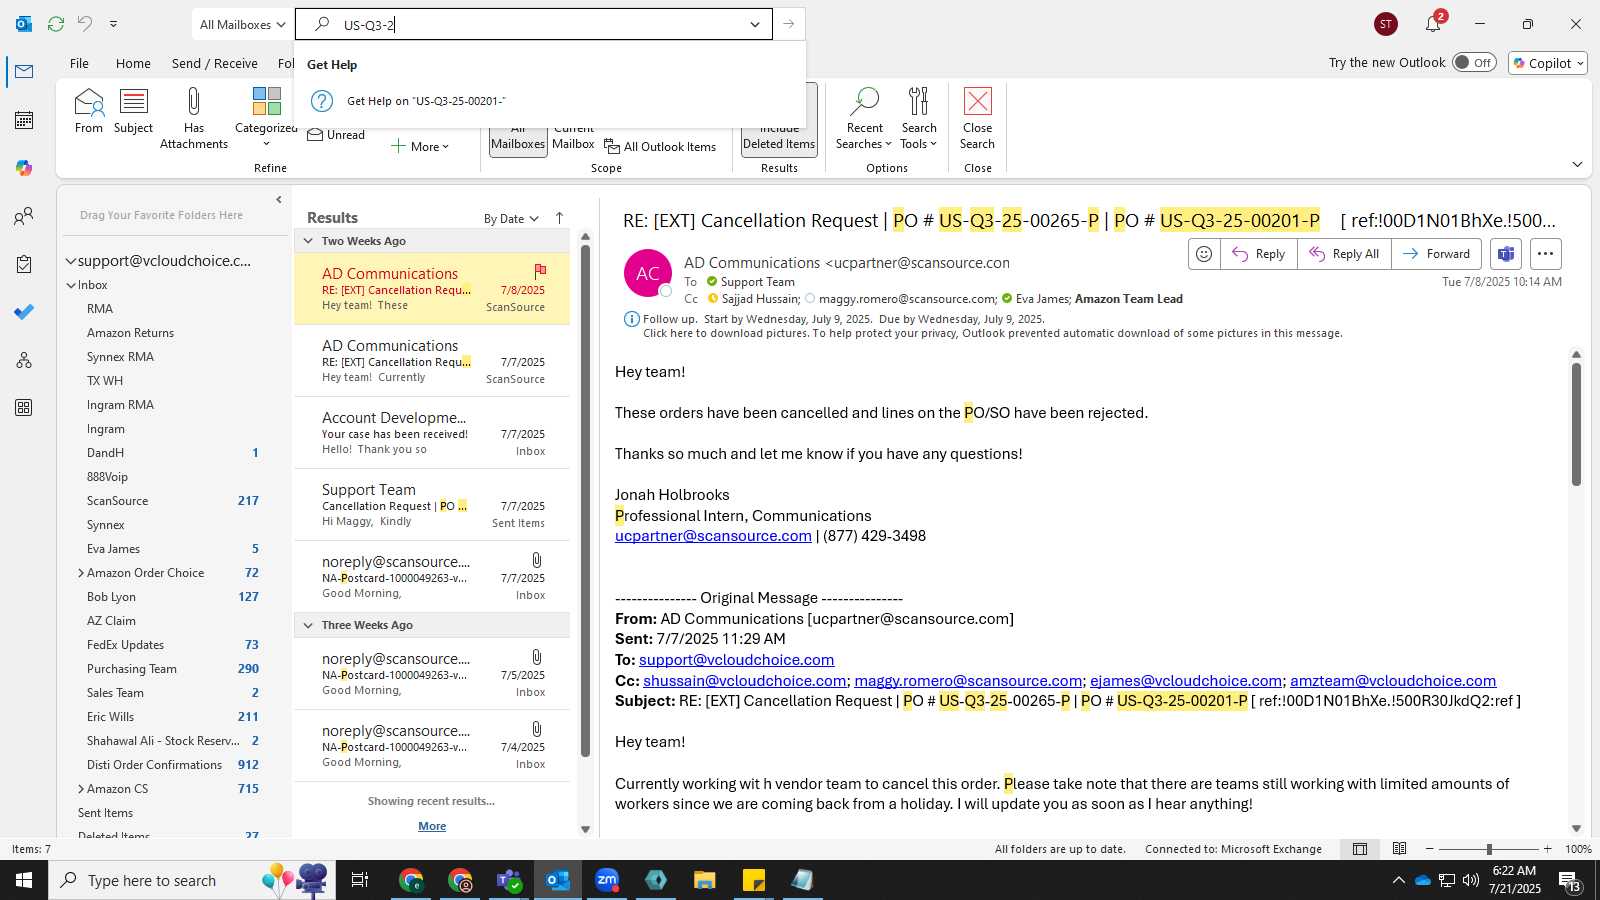Open the File tab
Viewport: 1600px width, 900px height.
[x=79, y=63]
